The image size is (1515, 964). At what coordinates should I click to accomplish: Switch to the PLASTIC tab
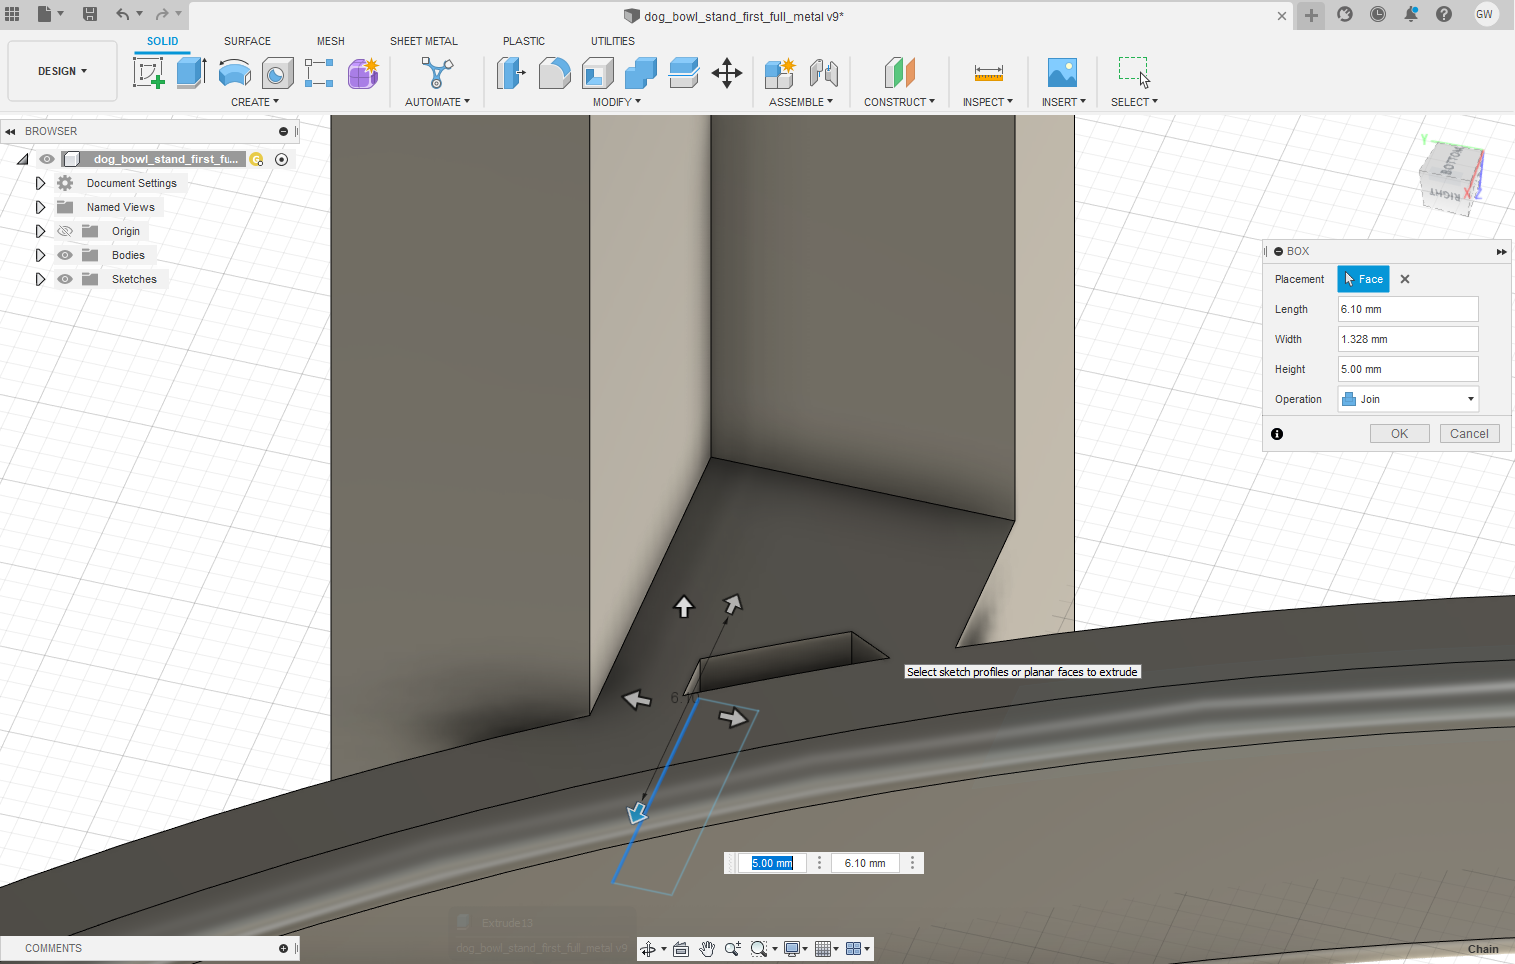click(524, 41)
